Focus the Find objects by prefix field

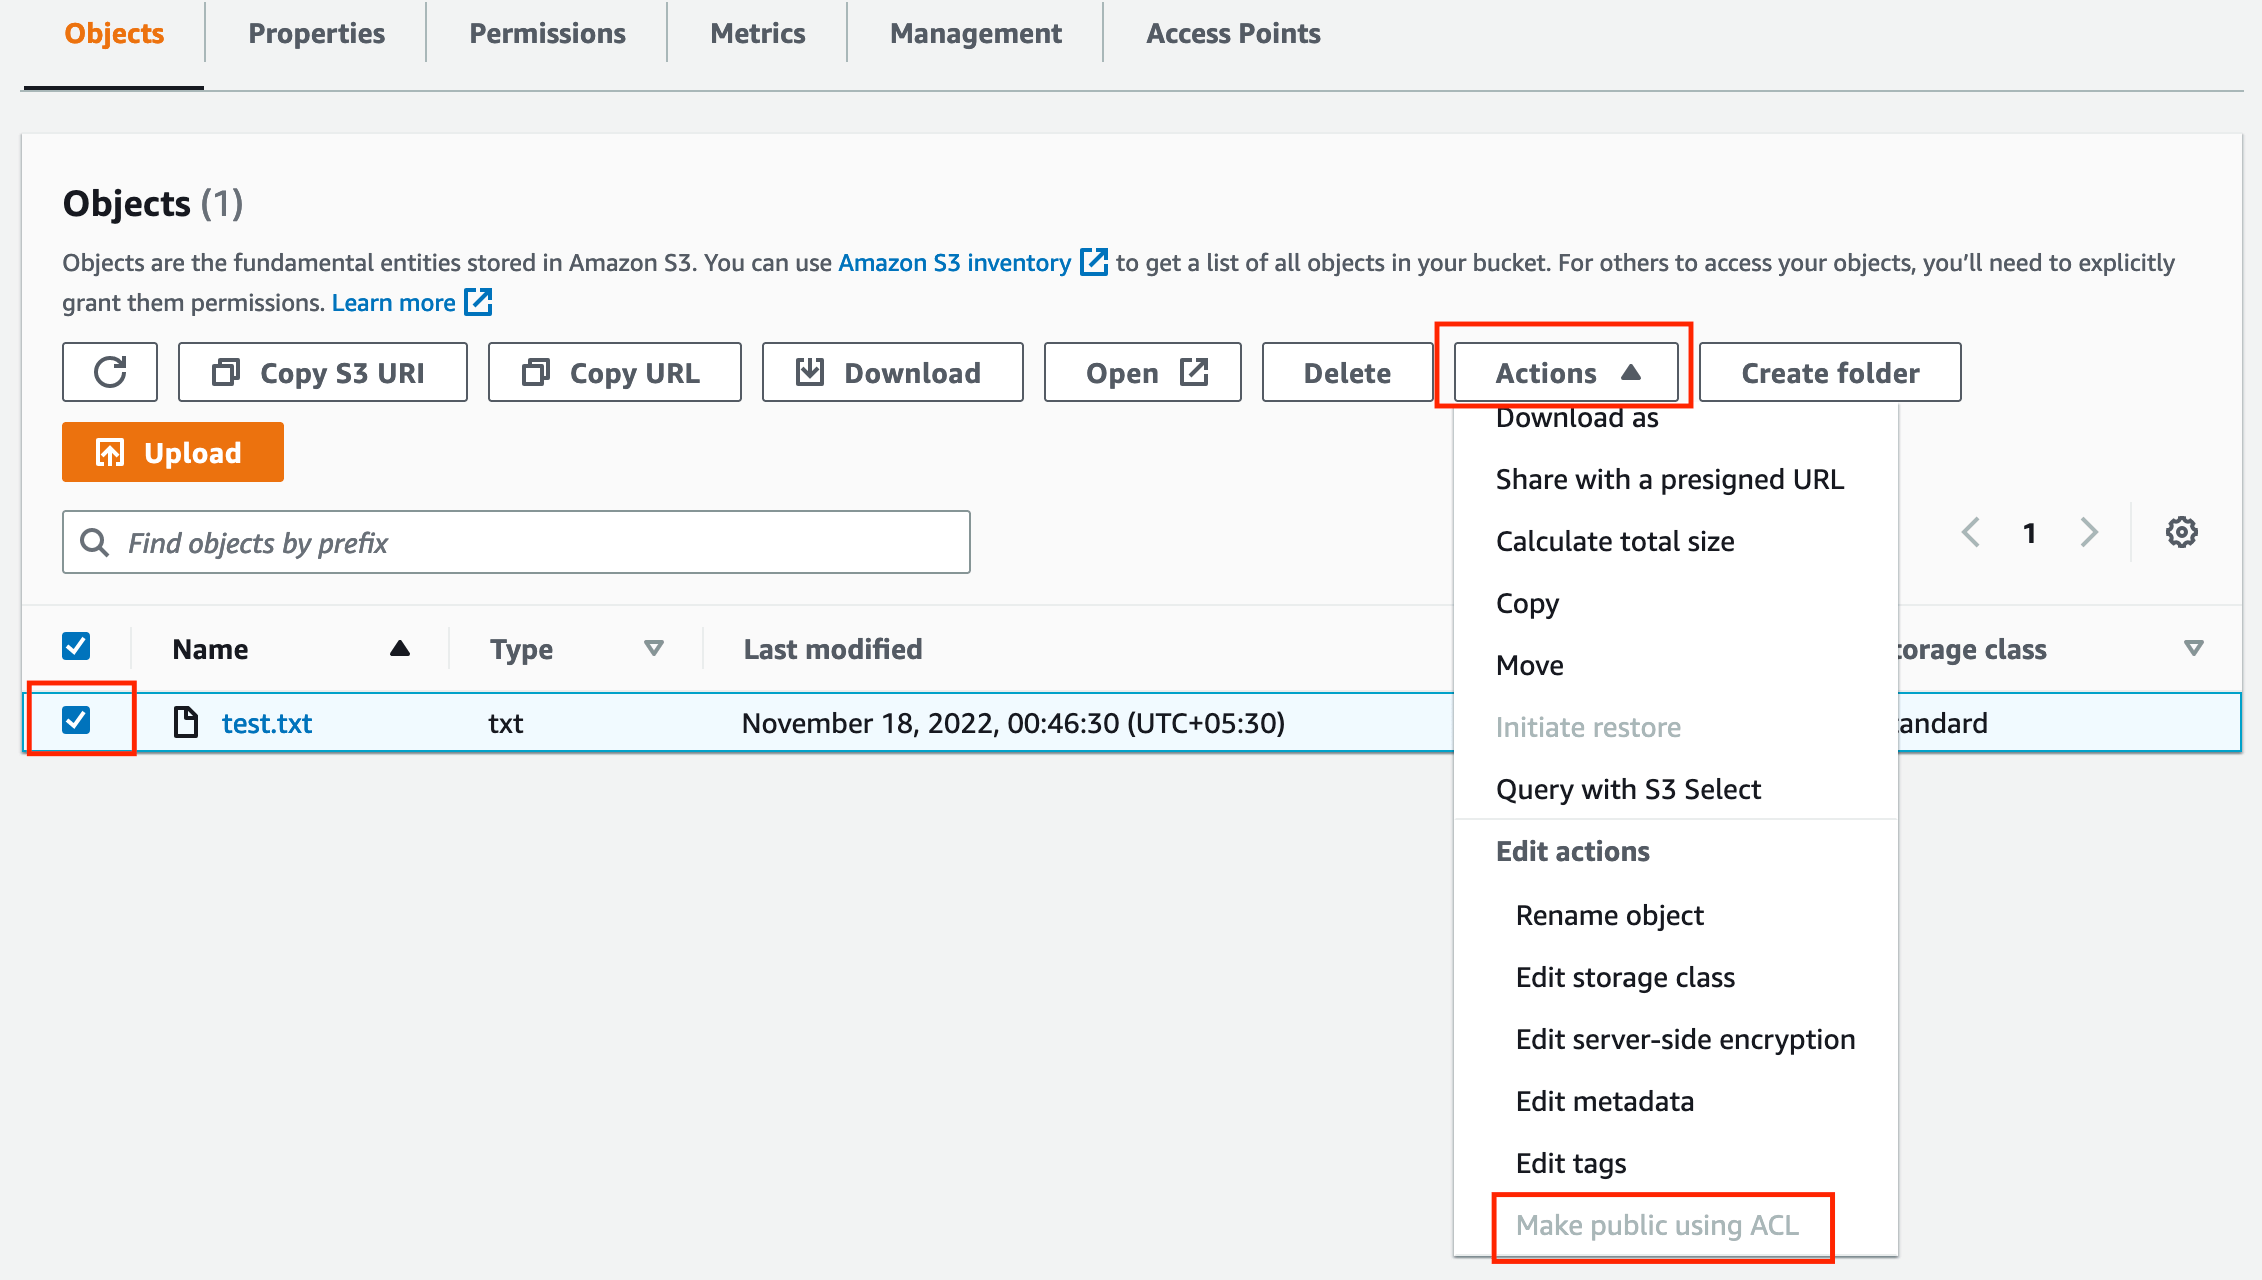[x=516, y=542]
